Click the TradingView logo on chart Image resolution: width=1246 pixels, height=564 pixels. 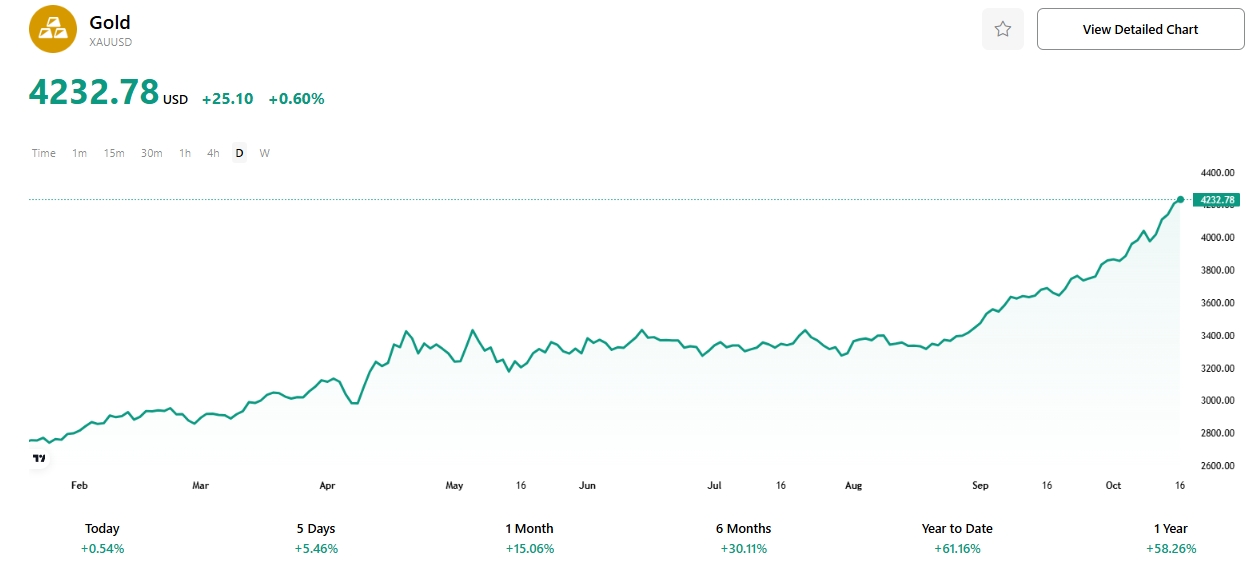pyautogui.click(x=39, y=458)
